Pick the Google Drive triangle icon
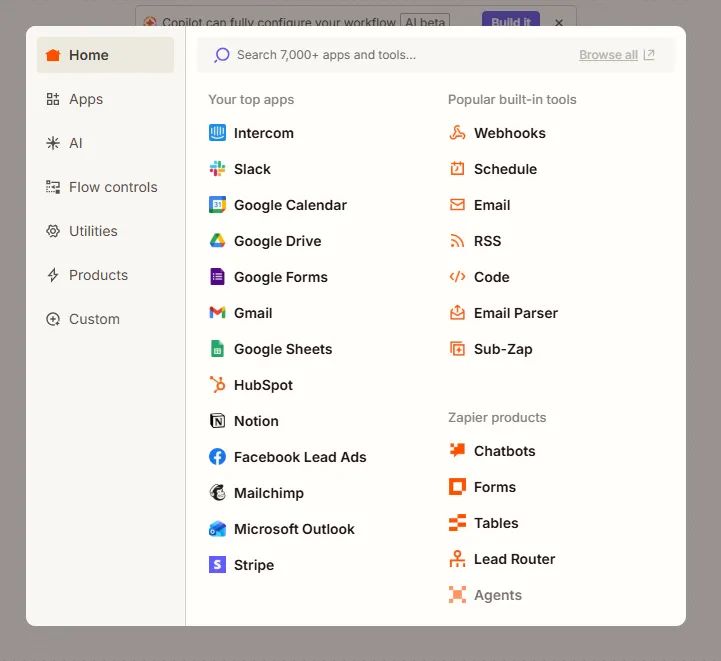Screen dimensions: 721x661 pyautogui.click(x=217, y=240)
